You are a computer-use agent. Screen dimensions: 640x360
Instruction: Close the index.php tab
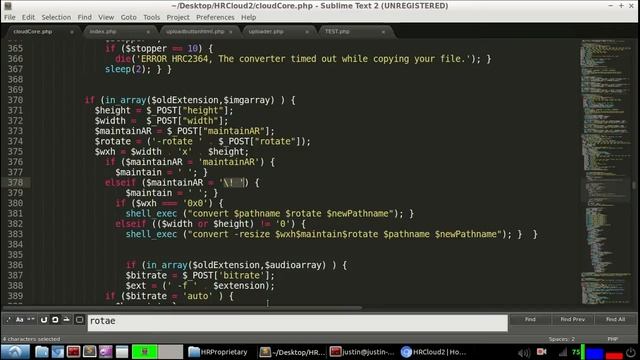(148, 32)
